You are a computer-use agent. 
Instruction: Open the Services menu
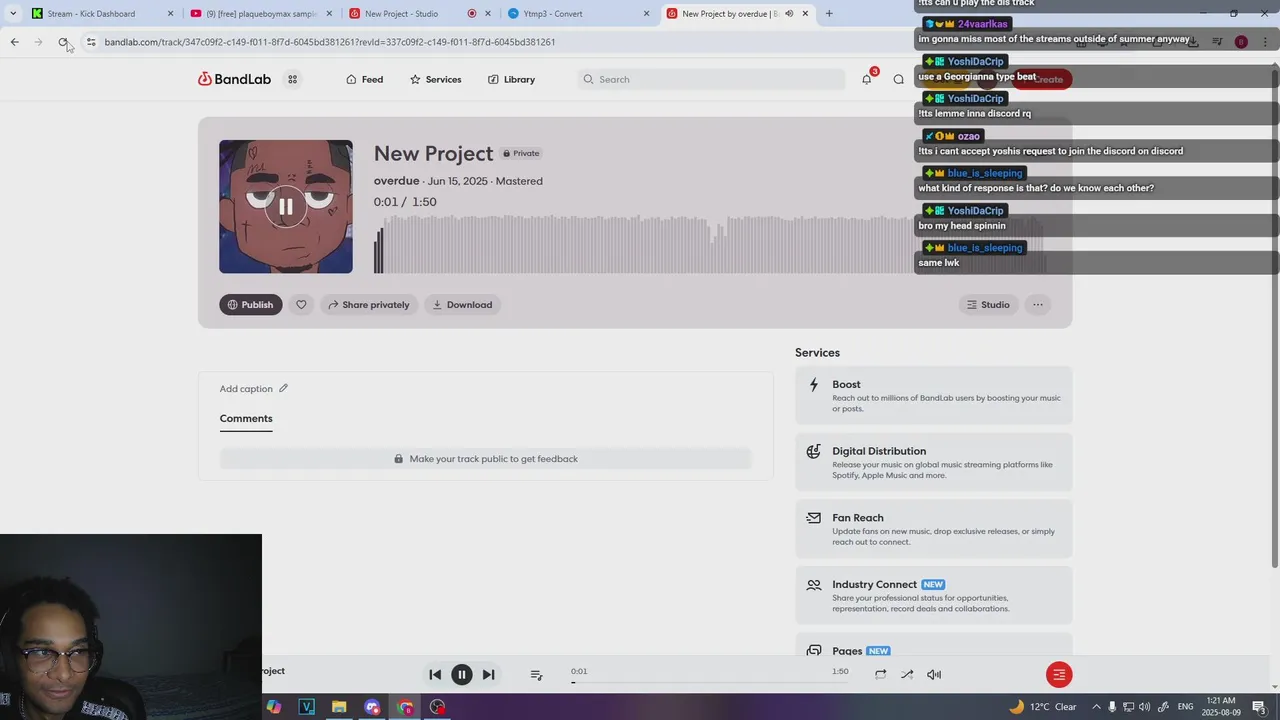tap(435, 79)
